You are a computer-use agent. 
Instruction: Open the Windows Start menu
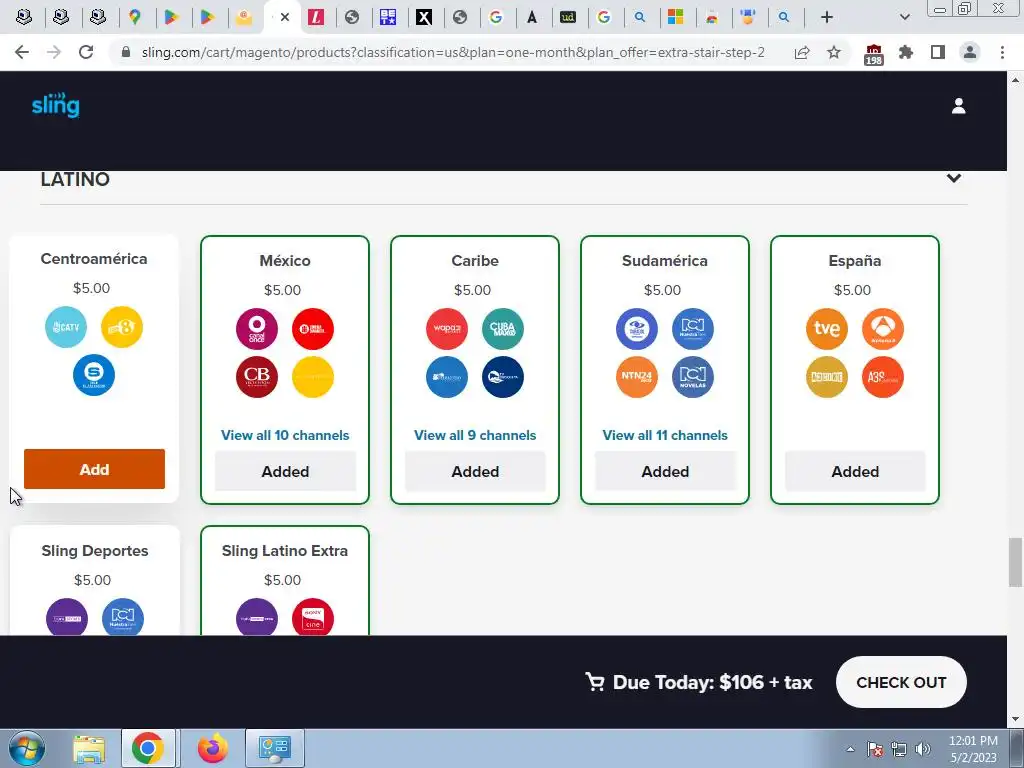27,748
